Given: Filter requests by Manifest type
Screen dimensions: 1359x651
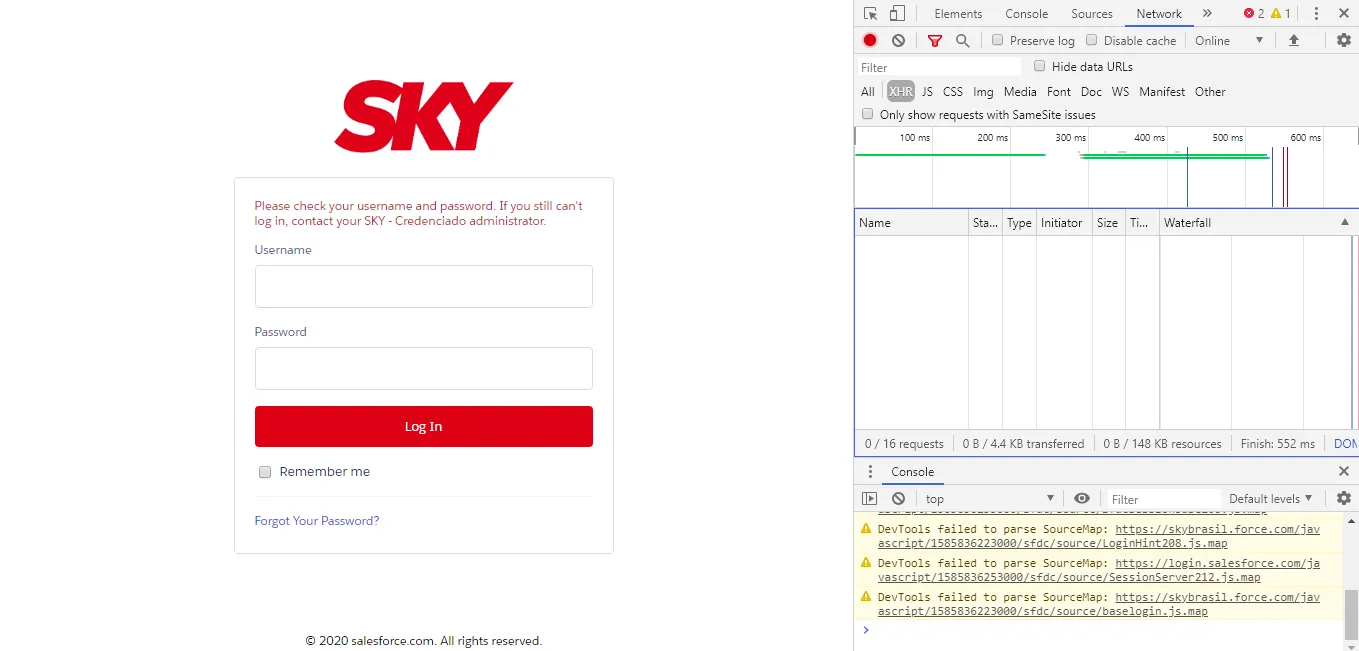Looking at the screenshot, I should point(1162,91).
